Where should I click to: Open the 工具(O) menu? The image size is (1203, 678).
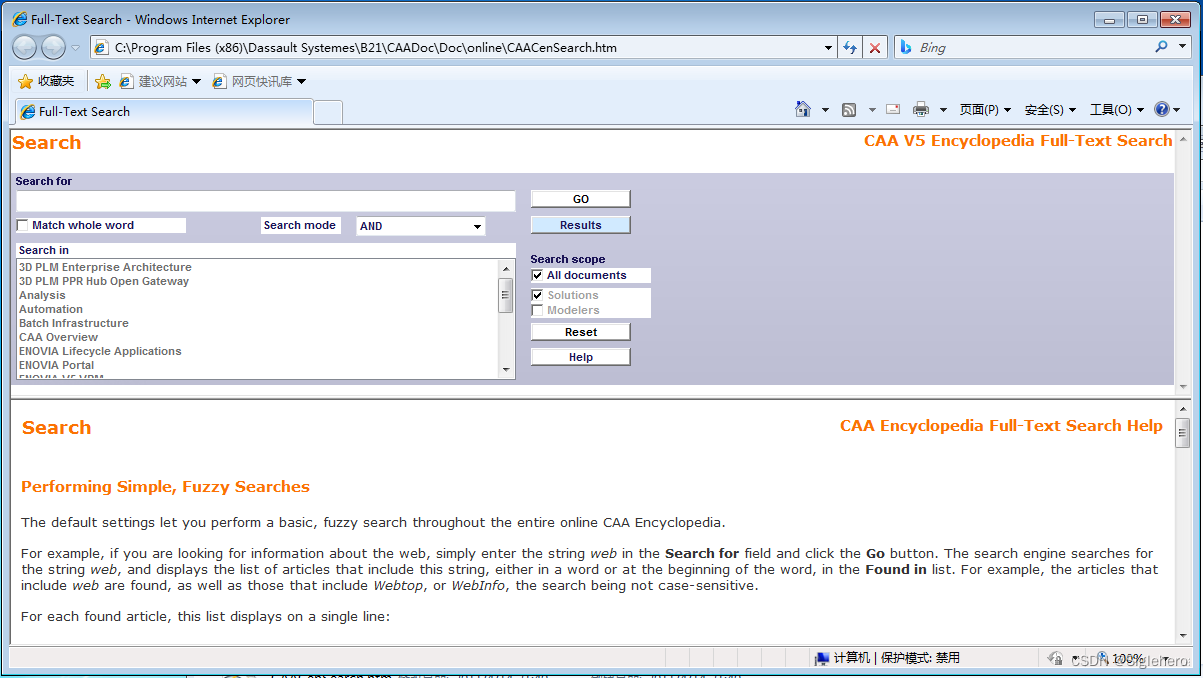point(1116,110)
